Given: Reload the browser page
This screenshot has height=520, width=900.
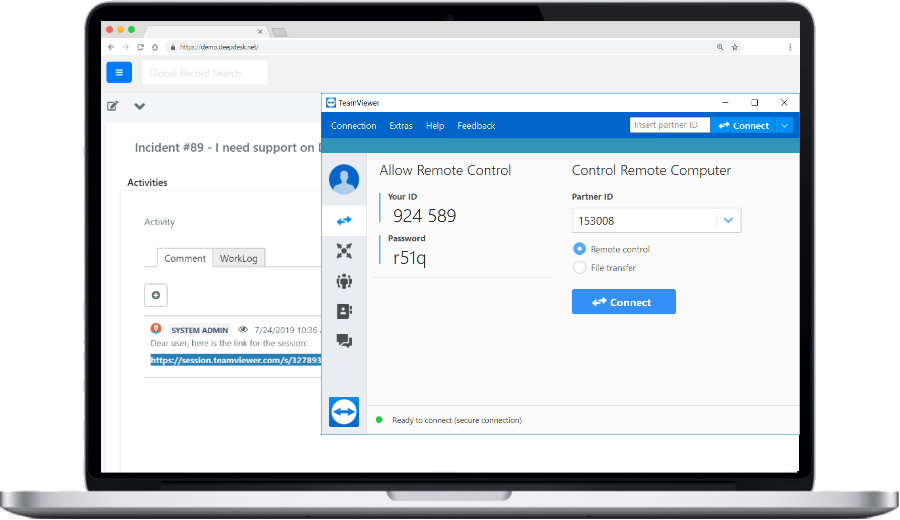Looking at the screenshot, I should pos(140,47).
